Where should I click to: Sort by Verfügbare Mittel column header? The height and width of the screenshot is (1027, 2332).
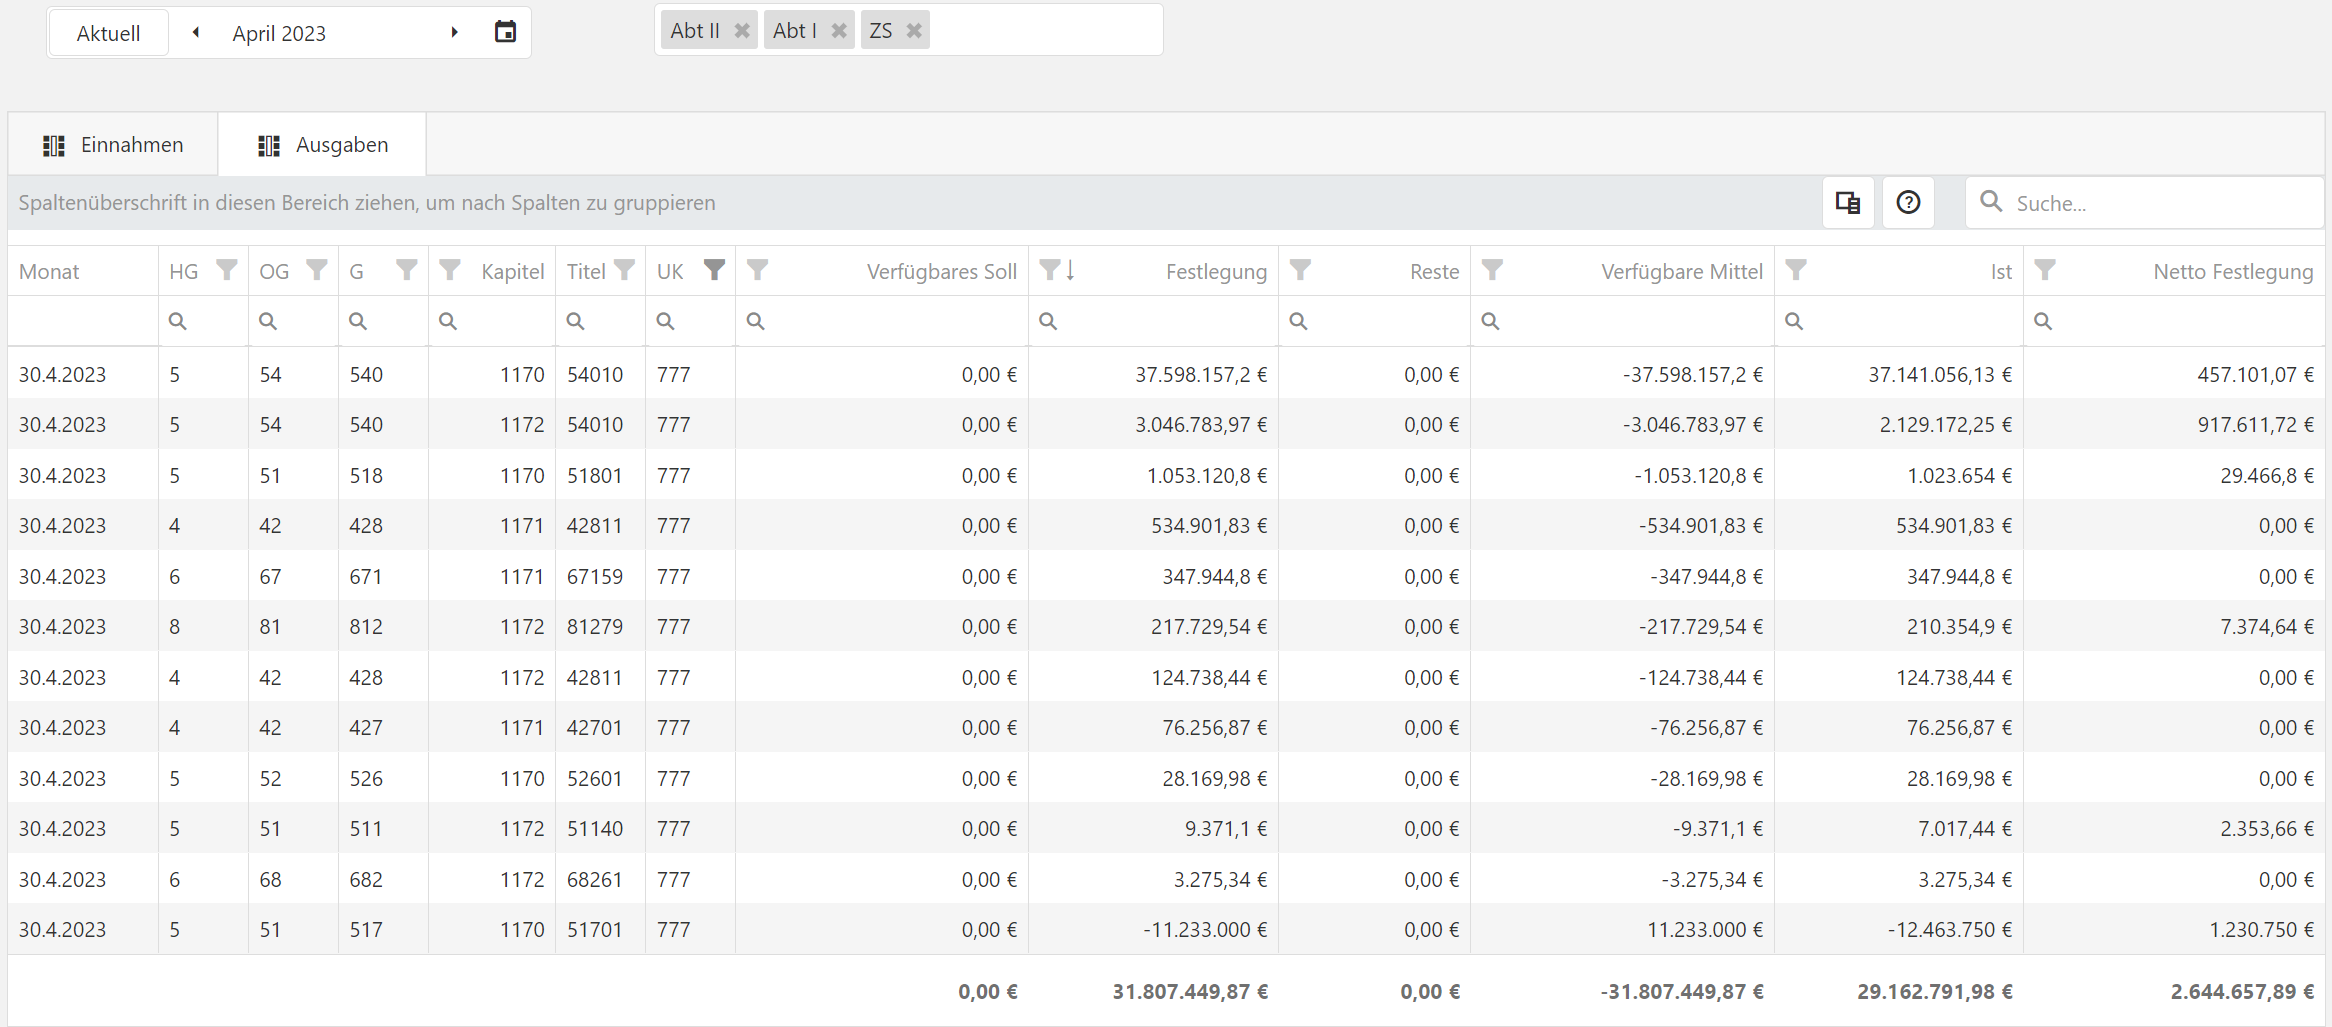(1682, 272)
